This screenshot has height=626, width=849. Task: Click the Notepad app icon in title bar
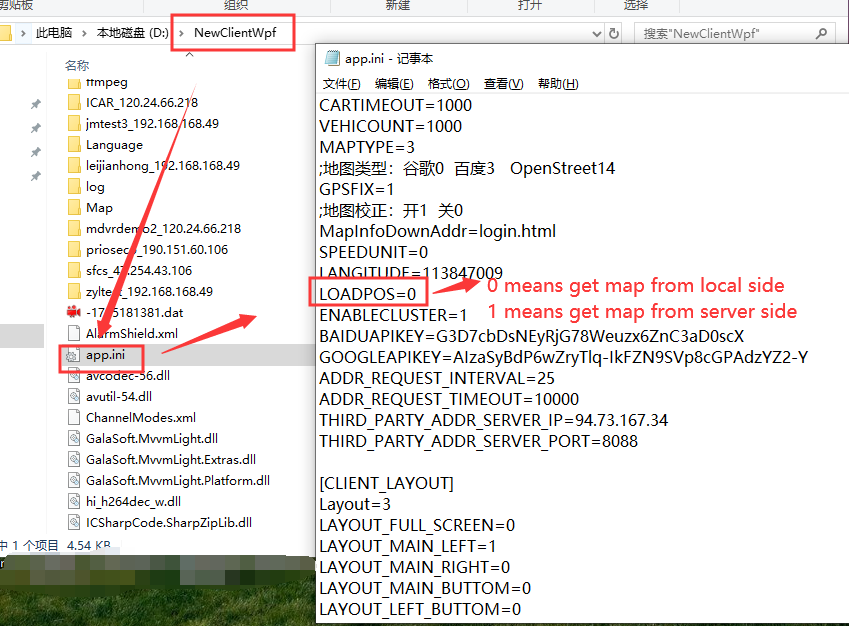(332, 58)
